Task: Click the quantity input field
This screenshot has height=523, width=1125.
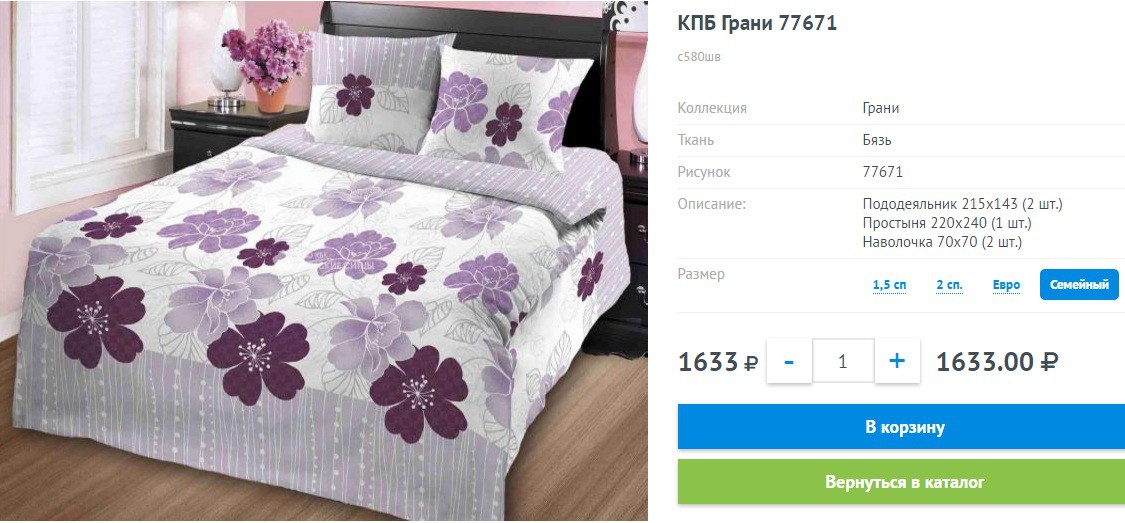Action: [x=843, y=361]
